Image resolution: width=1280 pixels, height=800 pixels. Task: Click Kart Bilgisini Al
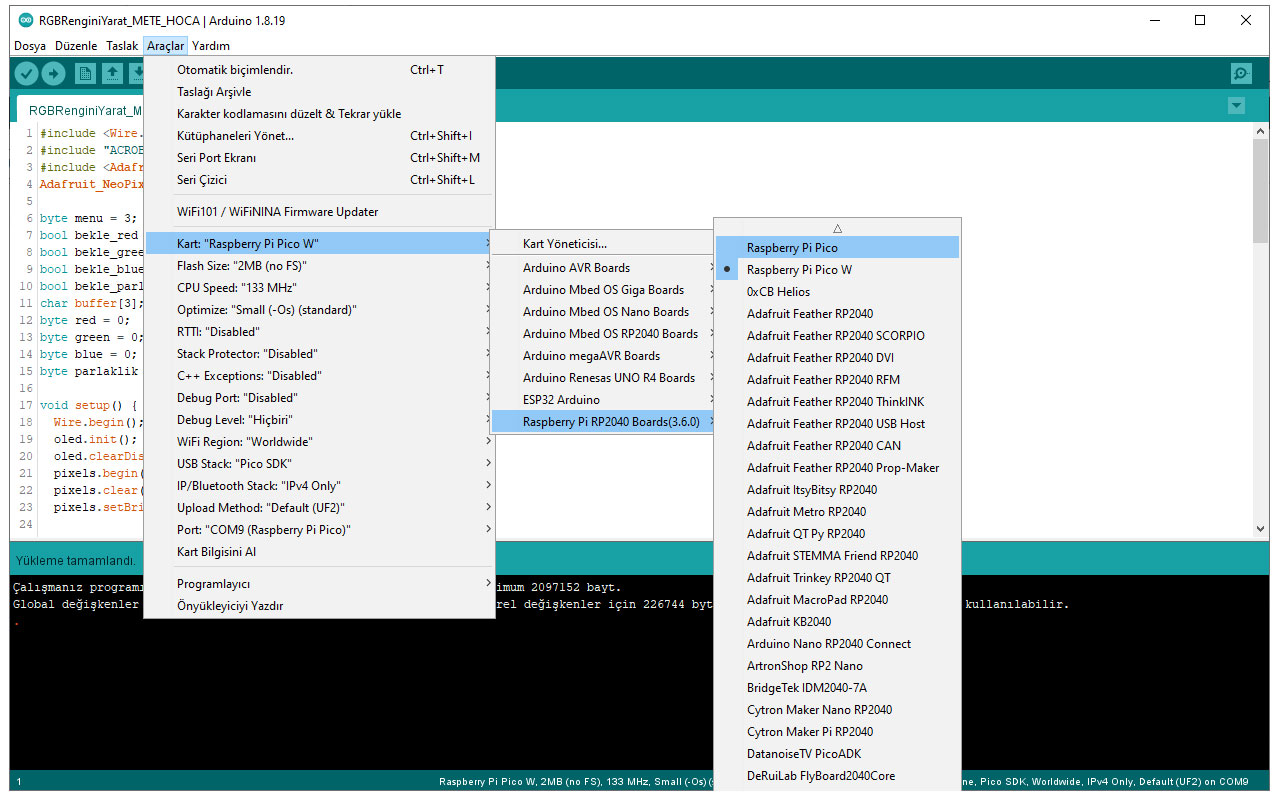click(319, 552)
